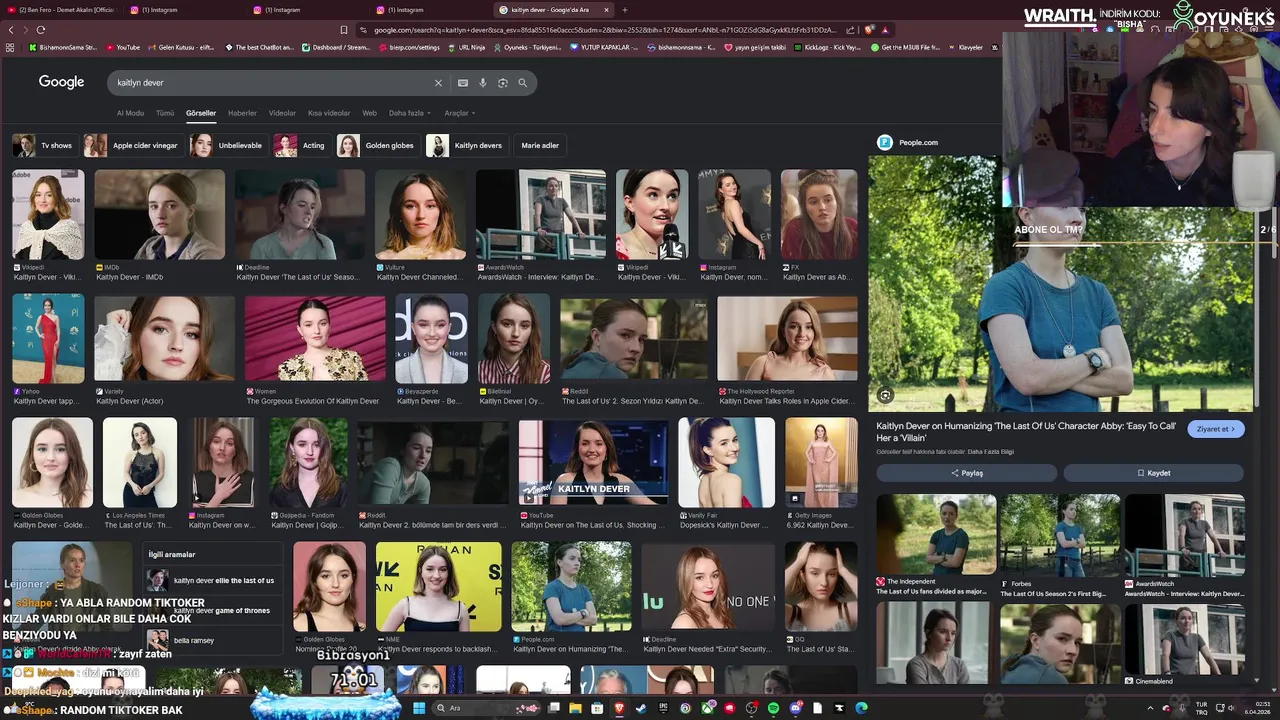Open the Haberler results tab
The image size is (1280, 720).
pyautogui.click(x=242, y=113)
